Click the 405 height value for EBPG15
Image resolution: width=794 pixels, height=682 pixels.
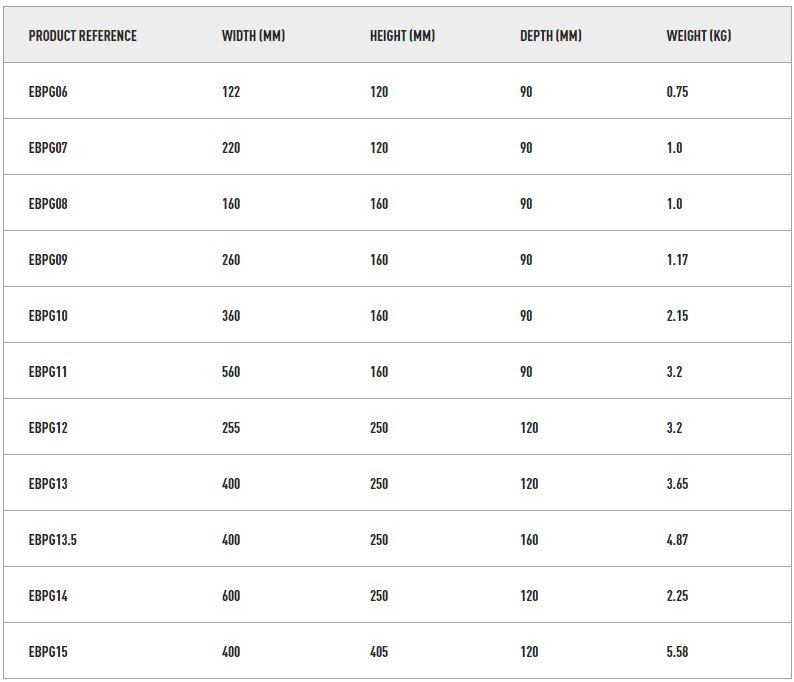[379, 652]
